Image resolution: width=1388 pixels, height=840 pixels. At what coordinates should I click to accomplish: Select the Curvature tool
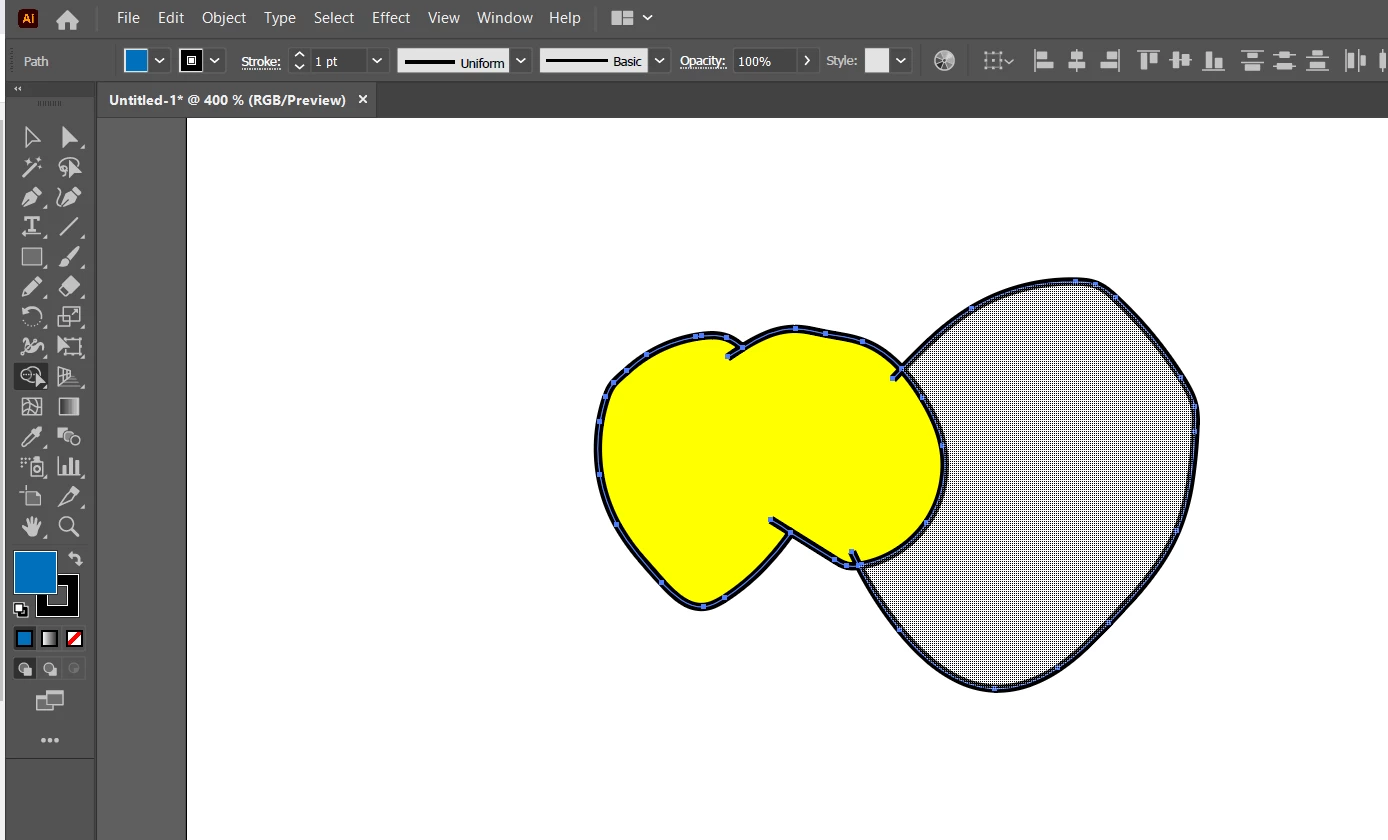click(69, 197)
